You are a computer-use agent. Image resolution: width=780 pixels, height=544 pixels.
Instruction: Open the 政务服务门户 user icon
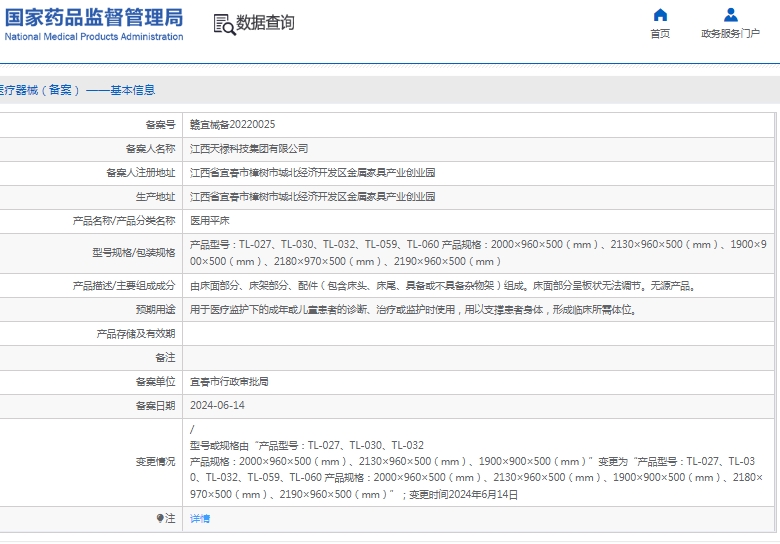730,15
